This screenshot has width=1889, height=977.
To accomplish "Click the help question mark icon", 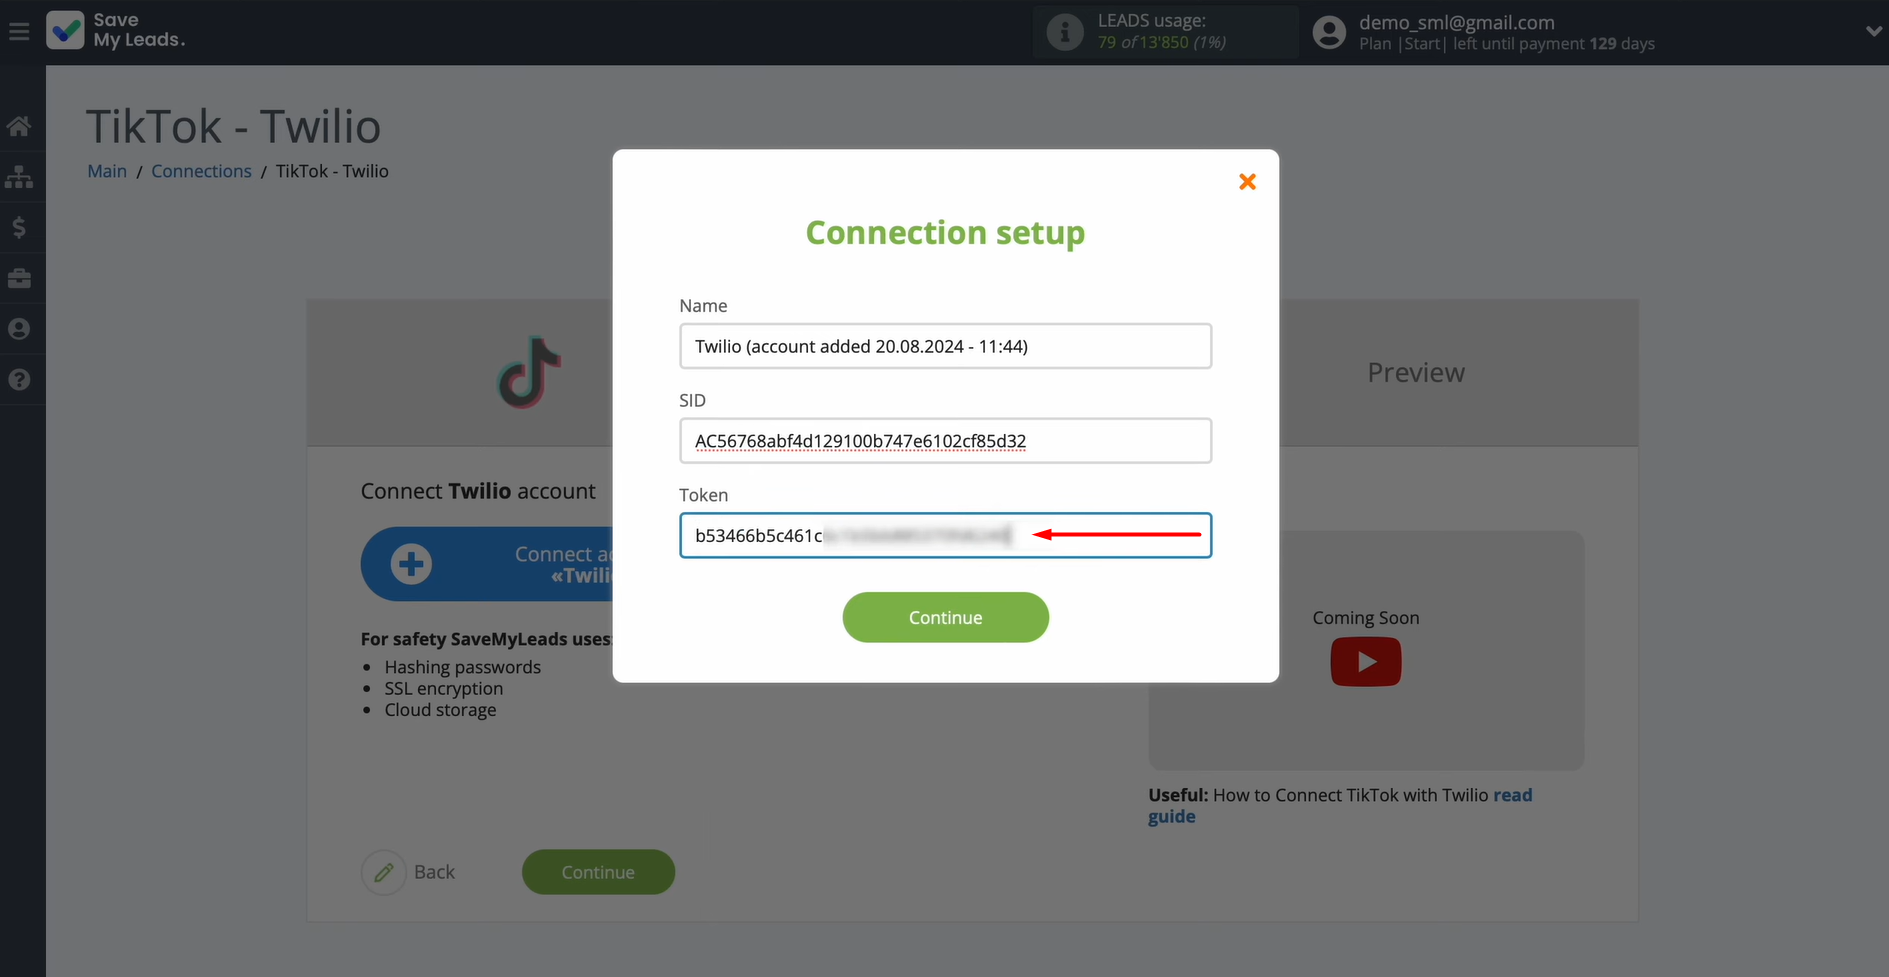I will (x=20, y=379).
